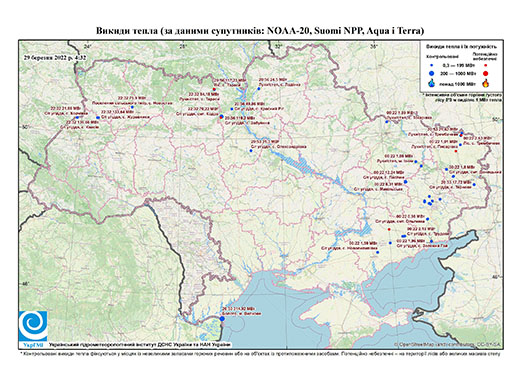Select the large blue marker near Vylkove
Viewport: 520px width, 368px height.
(x=222, y=319)
